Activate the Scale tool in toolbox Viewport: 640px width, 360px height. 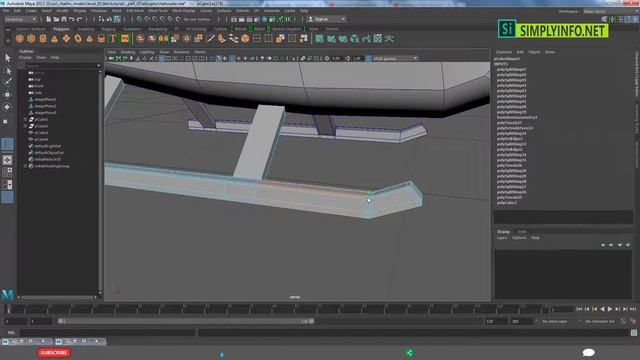(6, 121)
